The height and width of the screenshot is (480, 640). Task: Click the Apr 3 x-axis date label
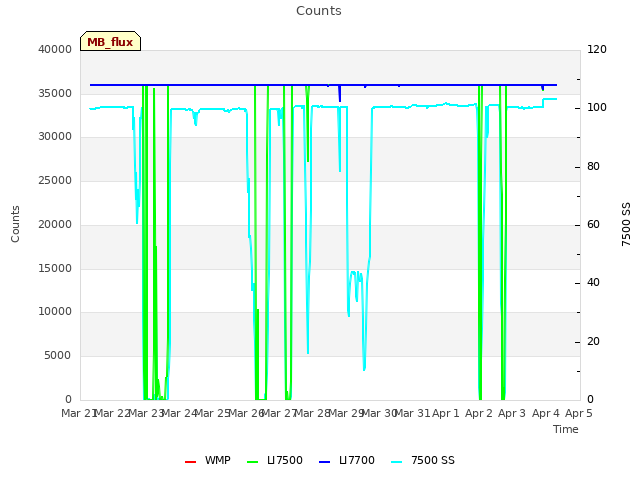coord(512,413)
